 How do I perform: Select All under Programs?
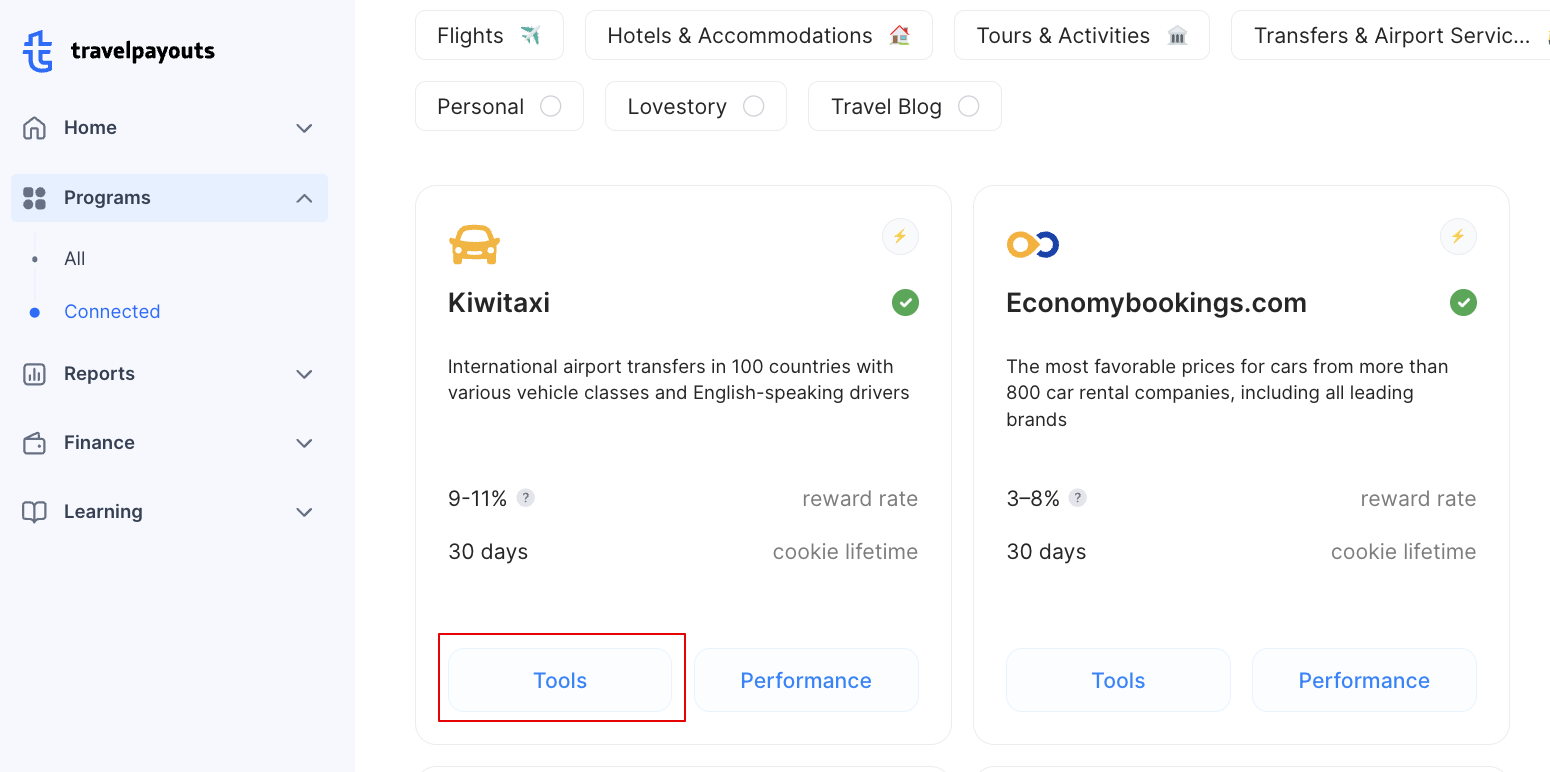74,258
